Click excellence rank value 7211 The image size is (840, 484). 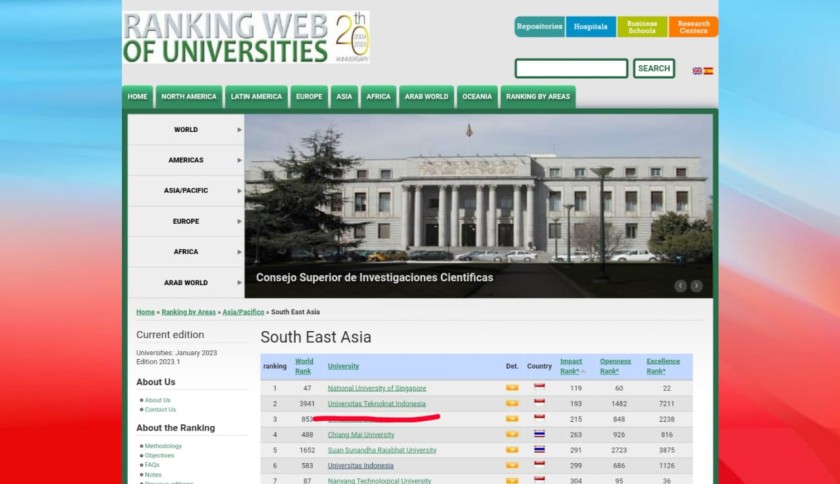point(666,404)
